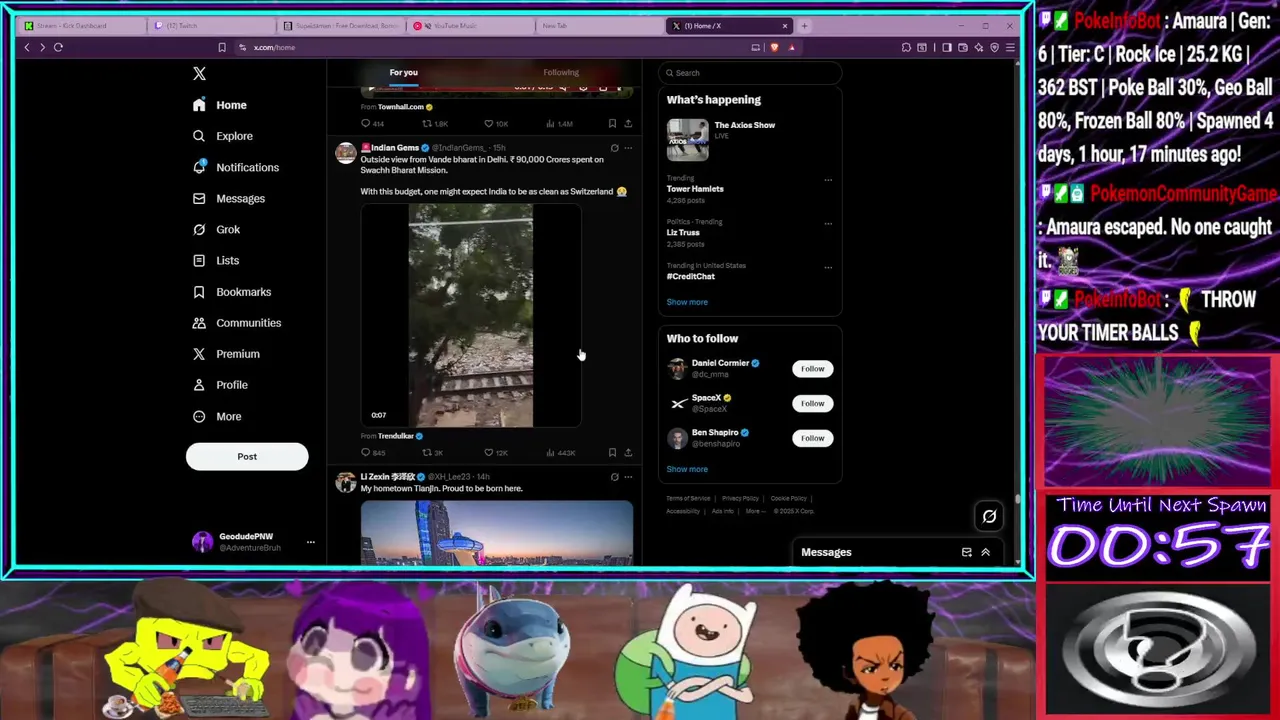This screenshot has width=1280, height=720.
Task: Click the X search field
Action: [x=750, y=73]
